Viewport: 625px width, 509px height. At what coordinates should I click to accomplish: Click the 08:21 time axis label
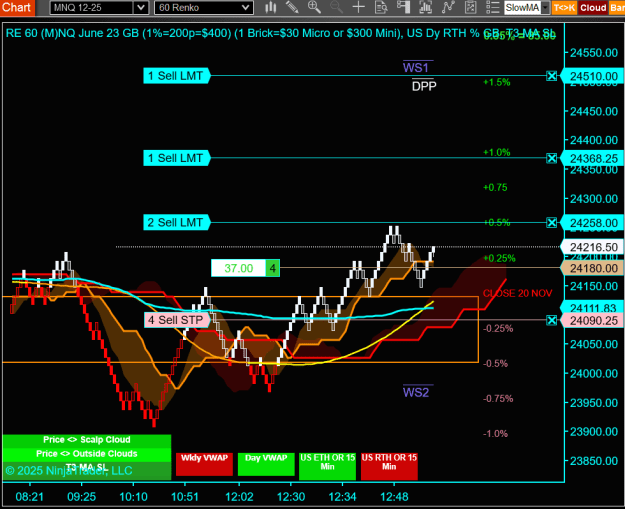29,497
